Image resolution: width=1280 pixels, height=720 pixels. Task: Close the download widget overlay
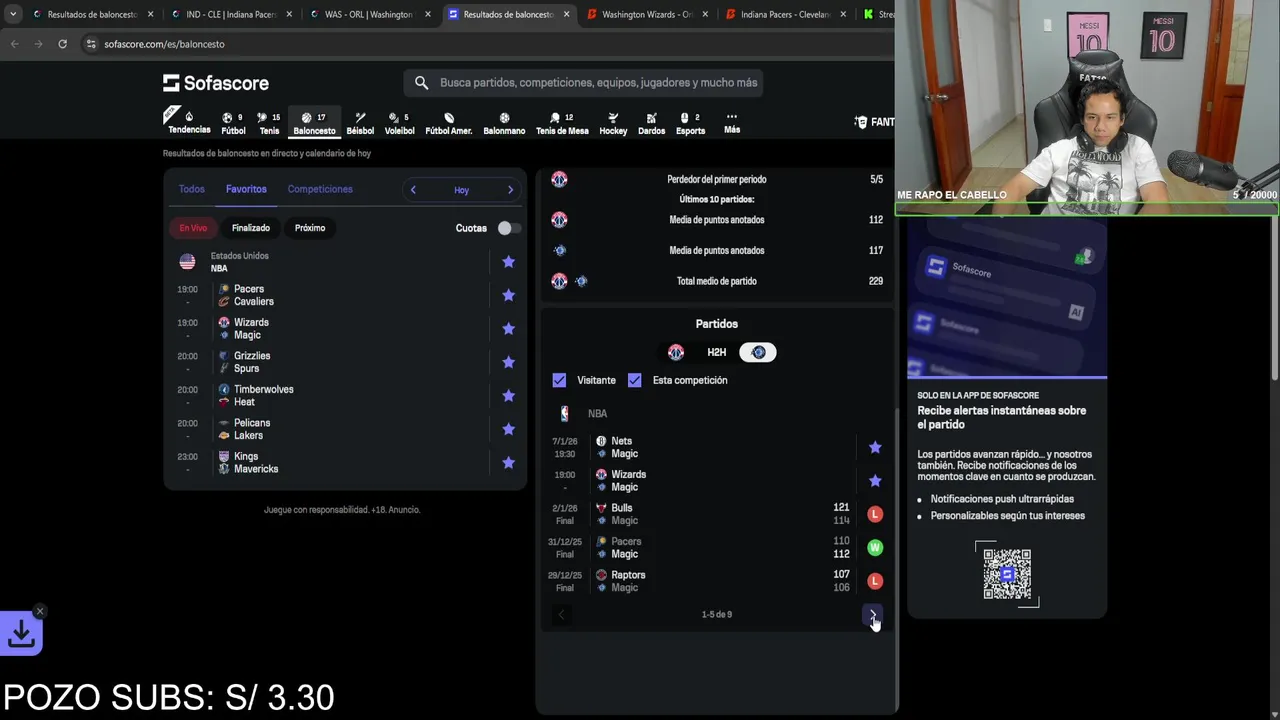click(x=40, y=611)
